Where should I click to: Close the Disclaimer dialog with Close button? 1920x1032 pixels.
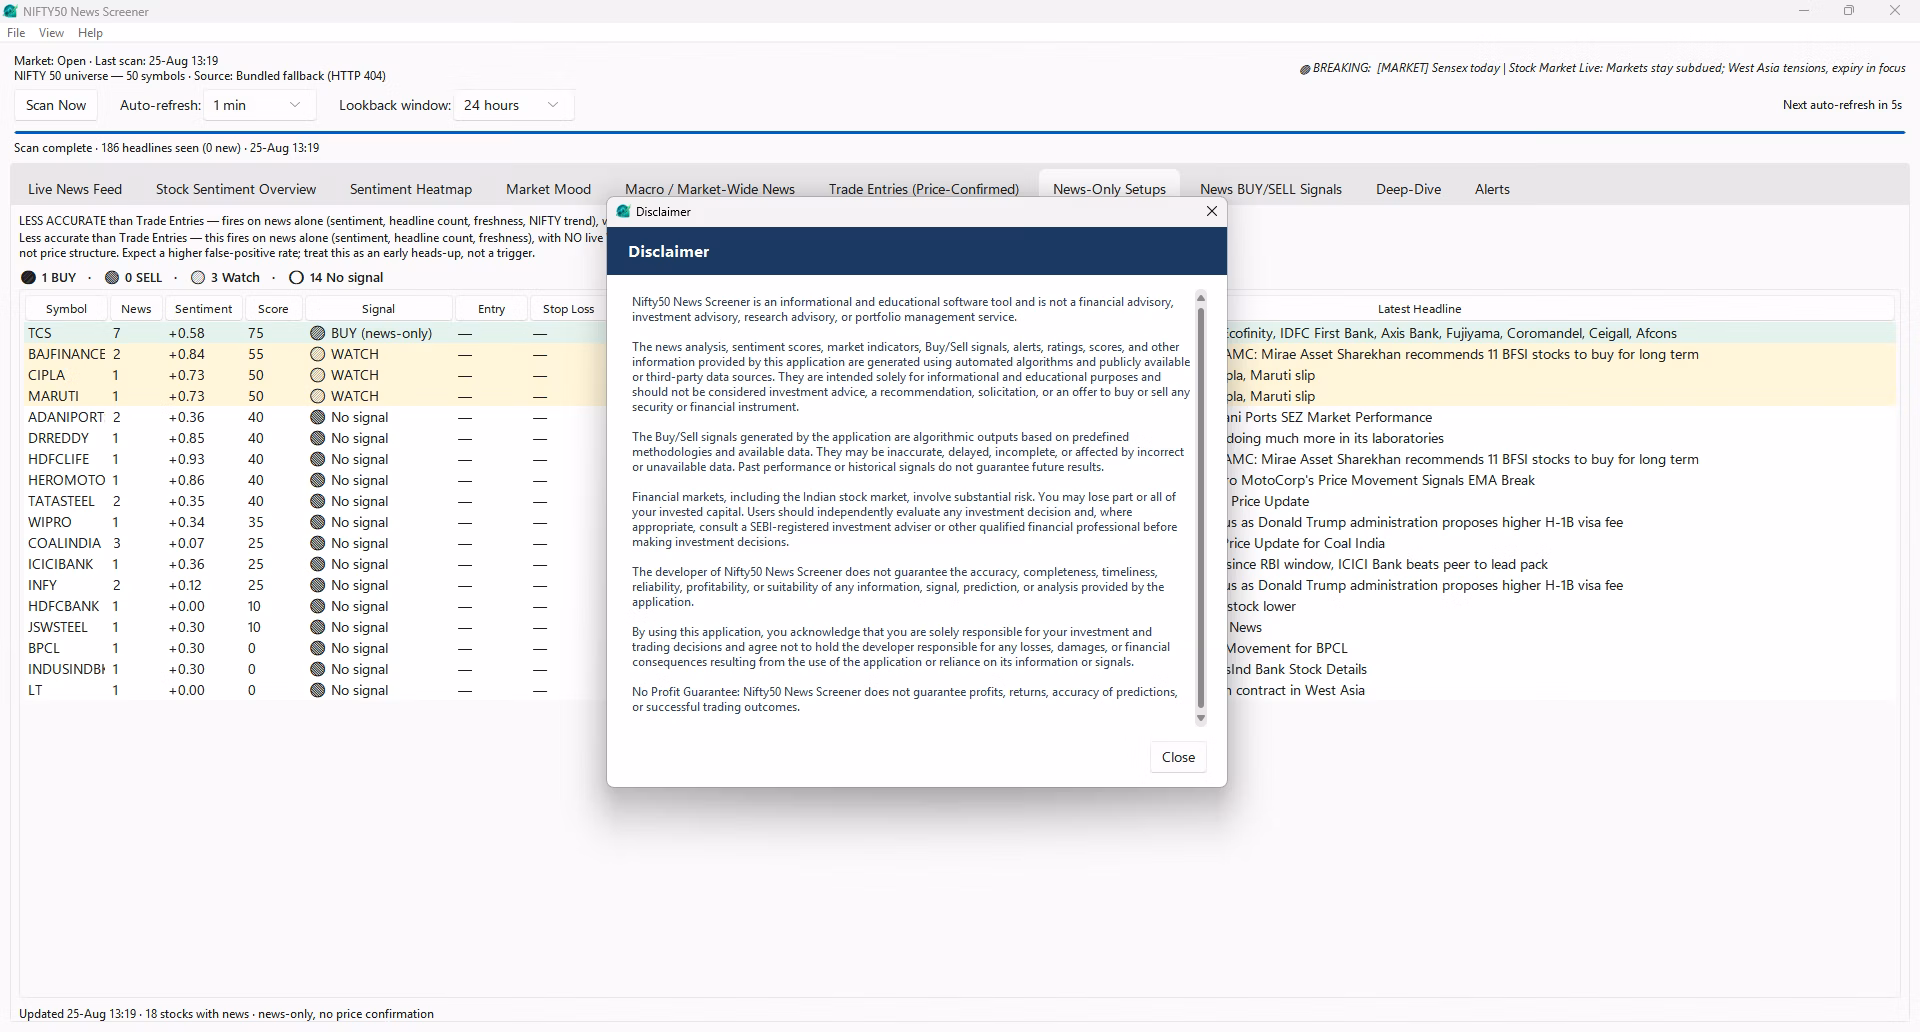1178,757
